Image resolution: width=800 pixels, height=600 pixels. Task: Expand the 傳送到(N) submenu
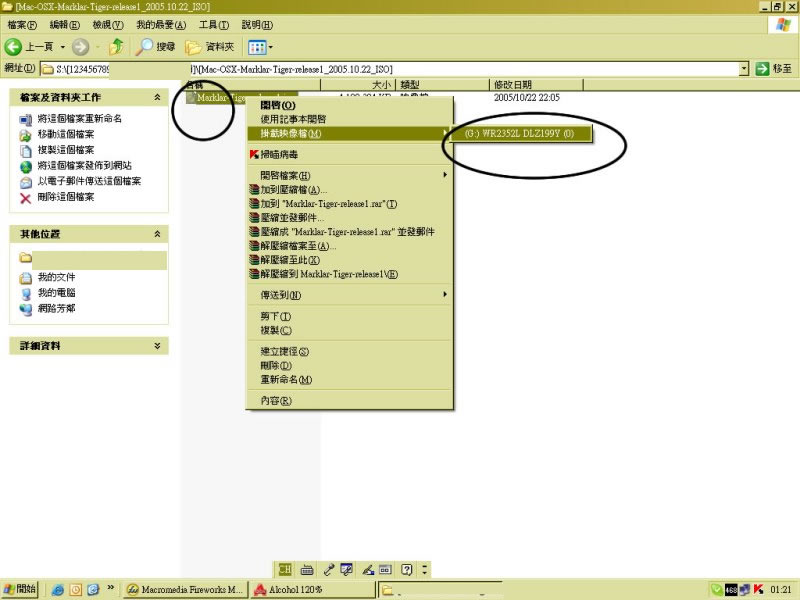349,295
